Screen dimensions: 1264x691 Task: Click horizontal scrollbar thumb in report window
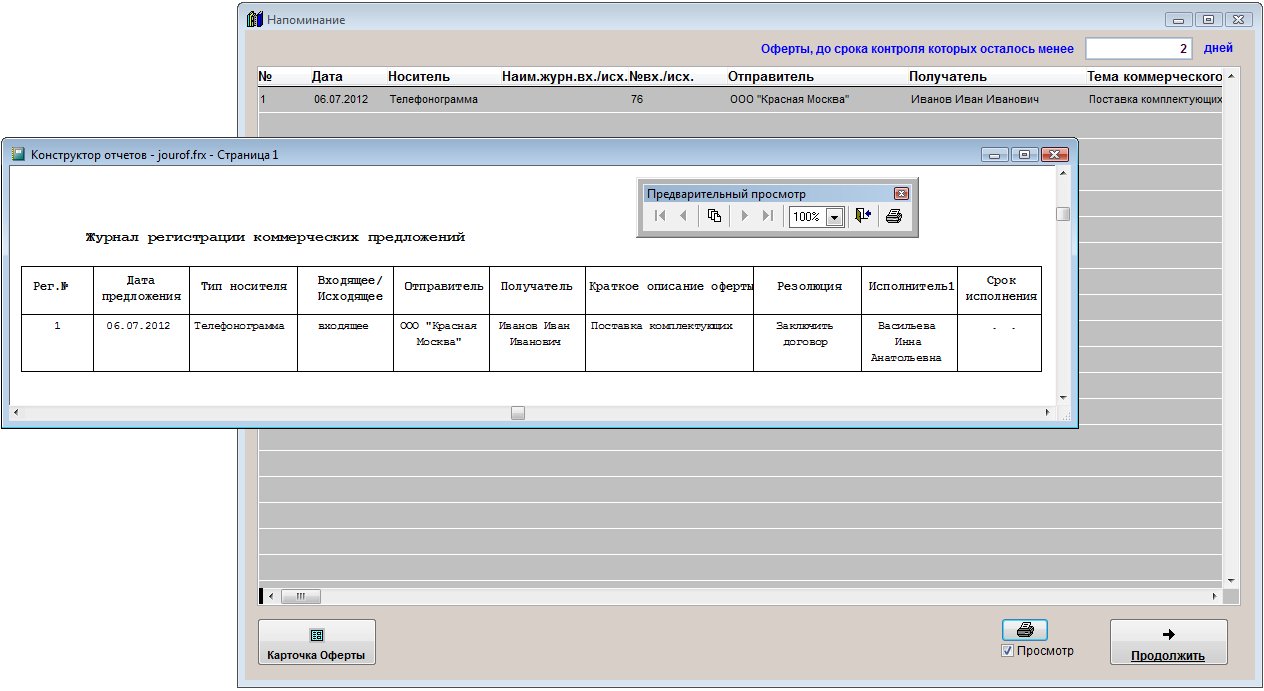(x=518, y=413)
